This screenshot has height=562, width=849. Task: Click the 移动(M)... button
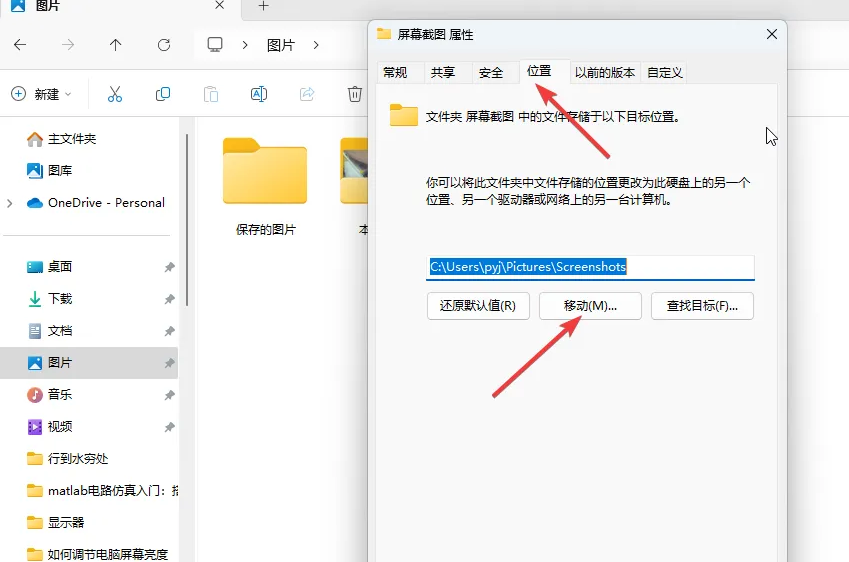point(589,306)
